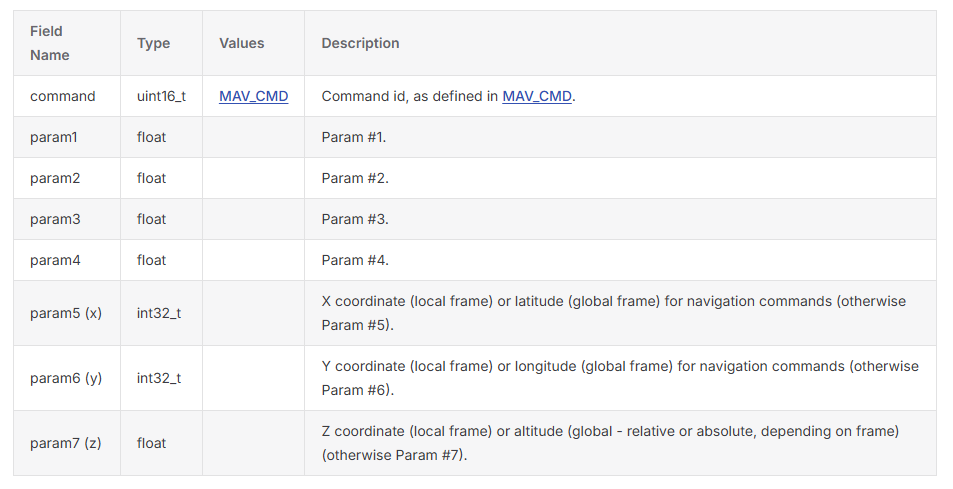Select the param1 field name cell
Image resolution: width=953 pixels, height=489 pixels.
(55, 137)
